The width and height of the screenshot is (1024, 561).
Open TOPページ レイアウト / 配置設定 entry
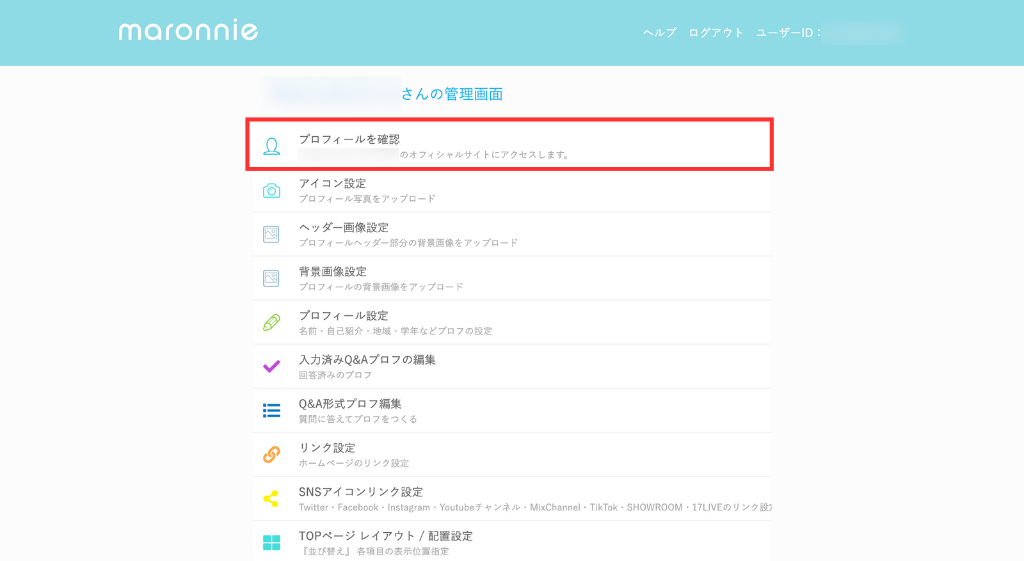(512, 543)
